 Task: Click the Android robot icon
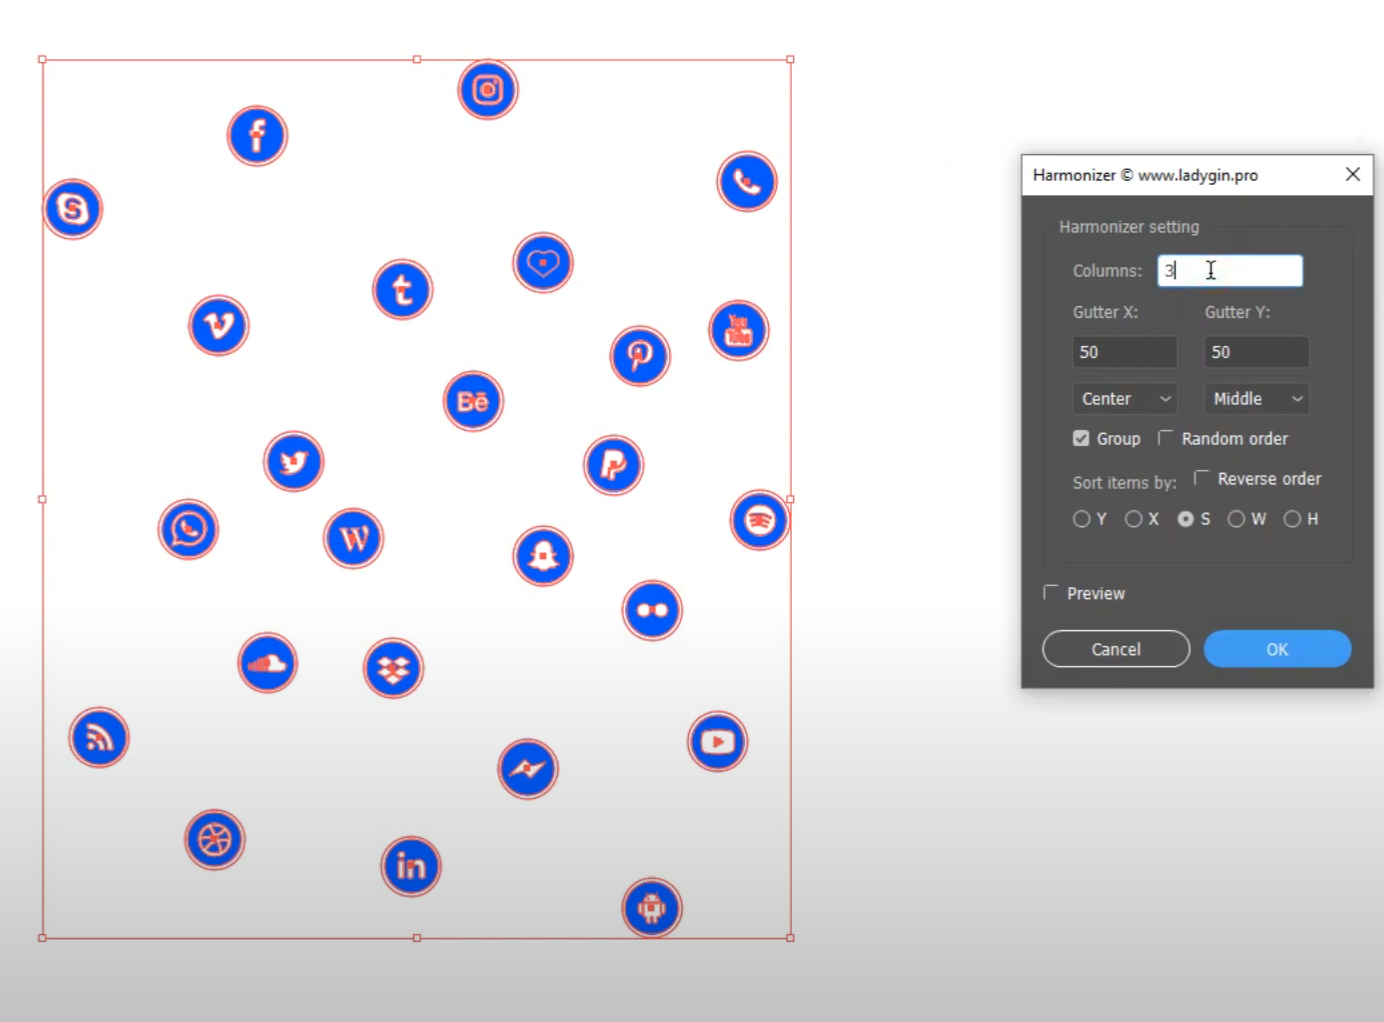pos(652,908)
